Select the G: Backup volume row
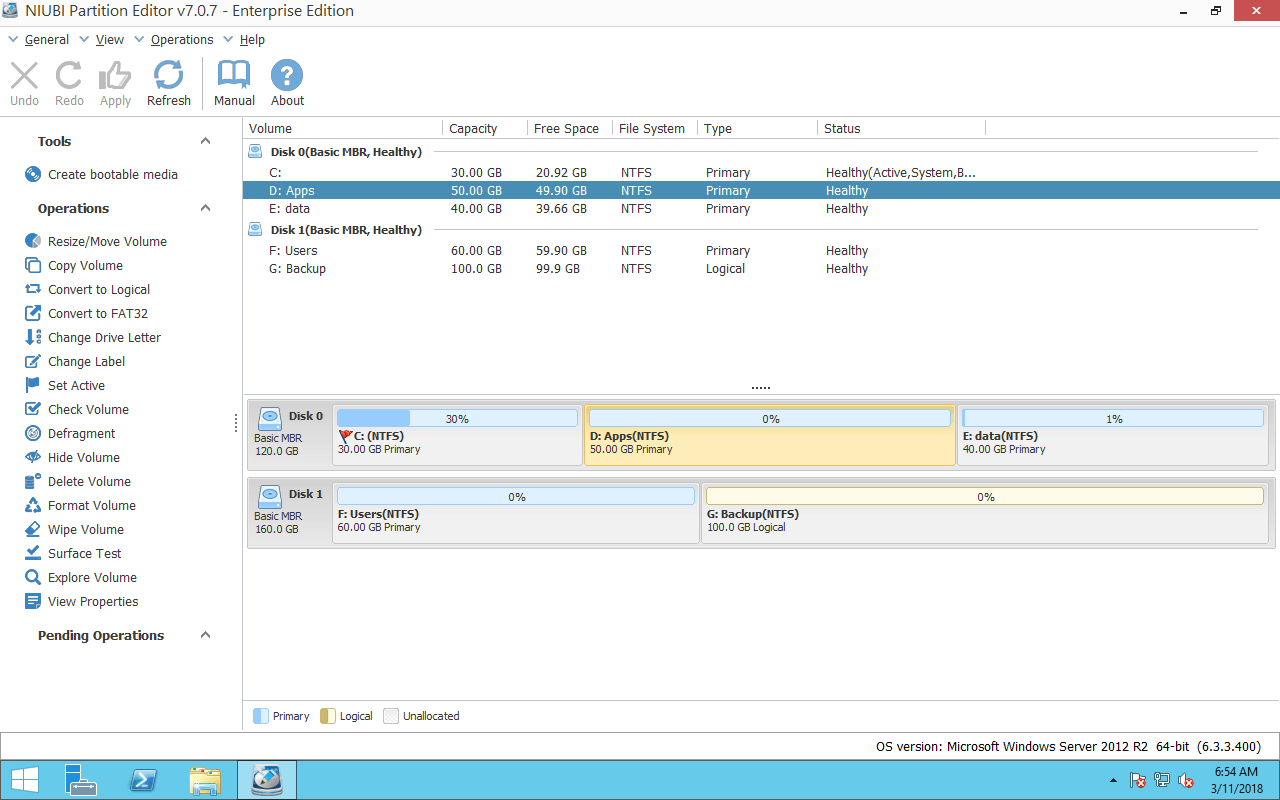Image resolution: width=1280 pixels, height=800 pixels. tap(761, 269)
